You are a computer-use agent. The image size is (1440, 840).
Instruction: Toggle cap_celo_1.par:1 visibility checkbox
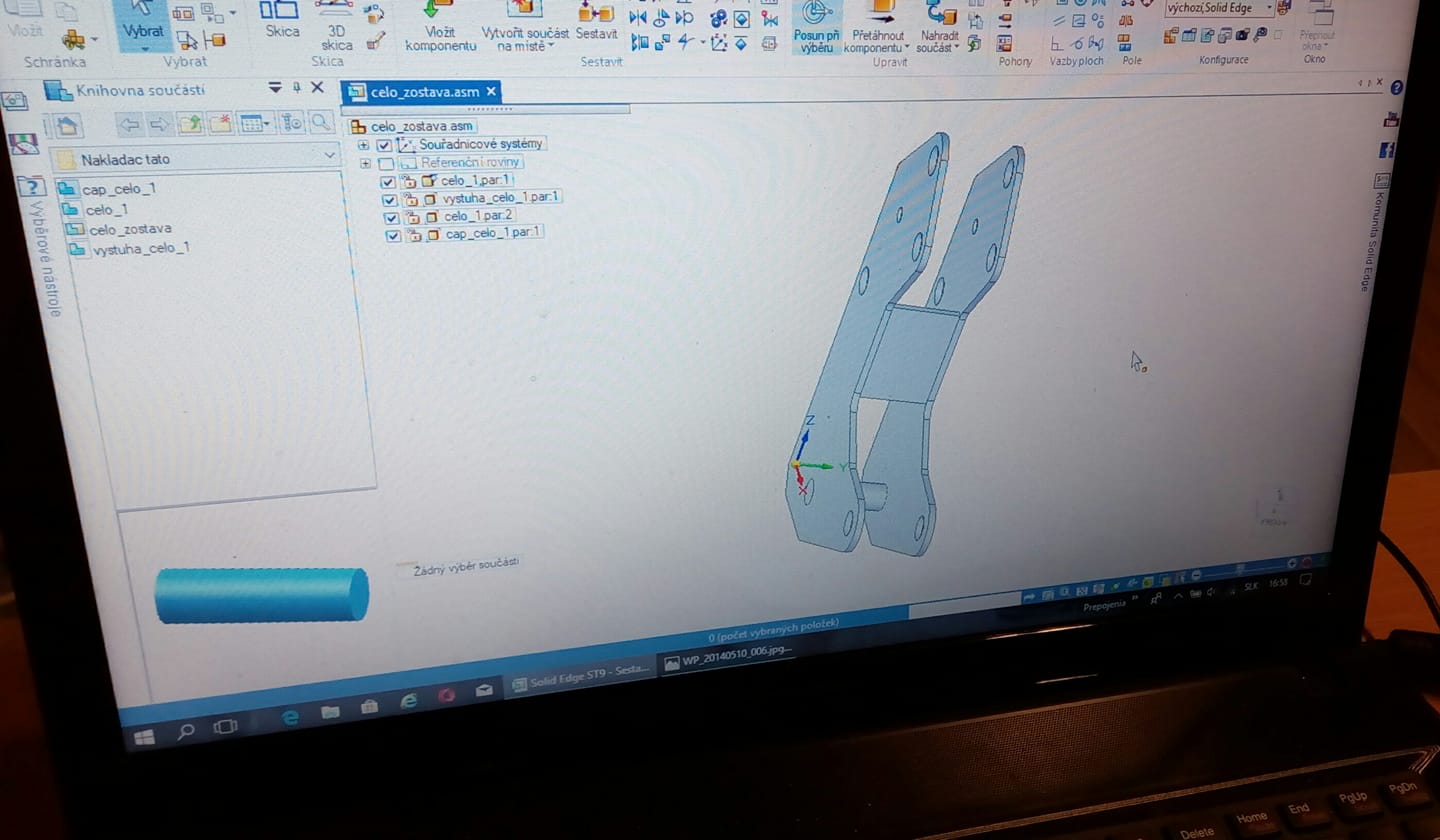point(393,236)
